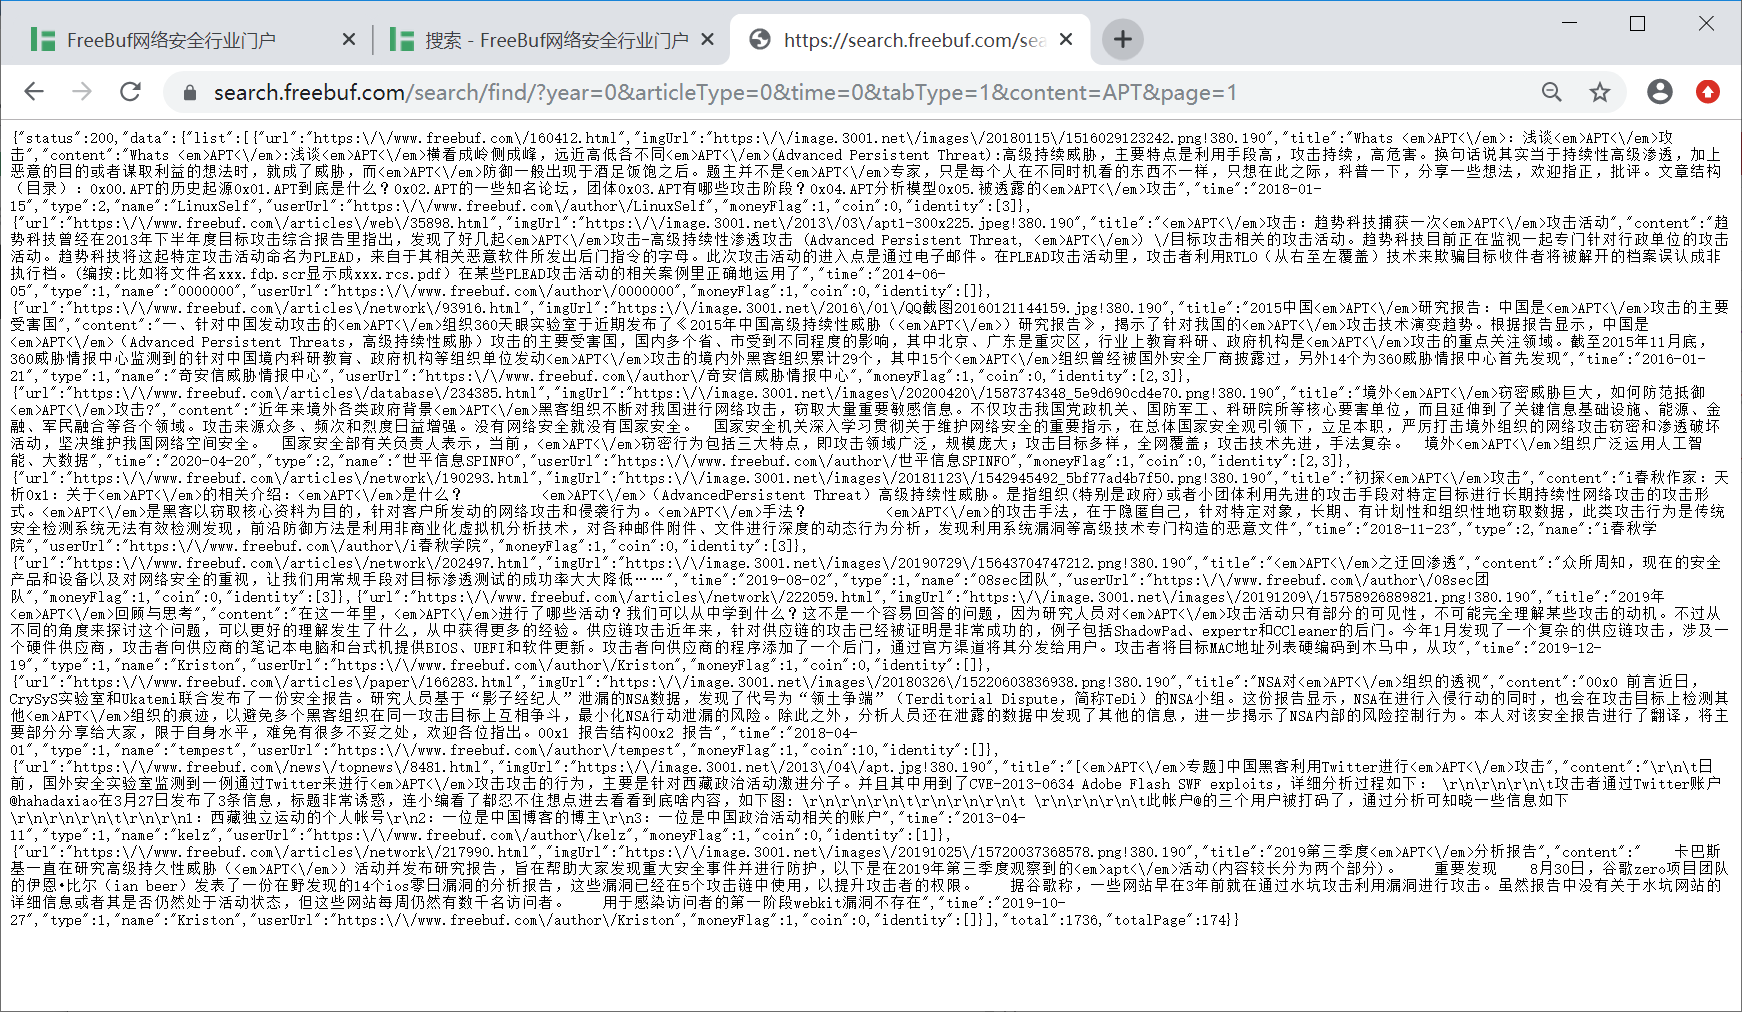Switch to the 搜索 - FreeBuf tab
The image size is (1742, 1012).
[550, 40]
